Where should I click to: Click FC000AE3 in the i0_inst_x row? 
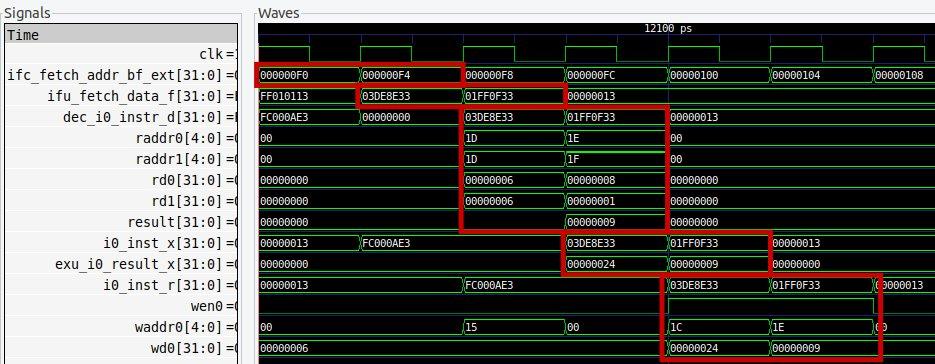pos(386,243)
